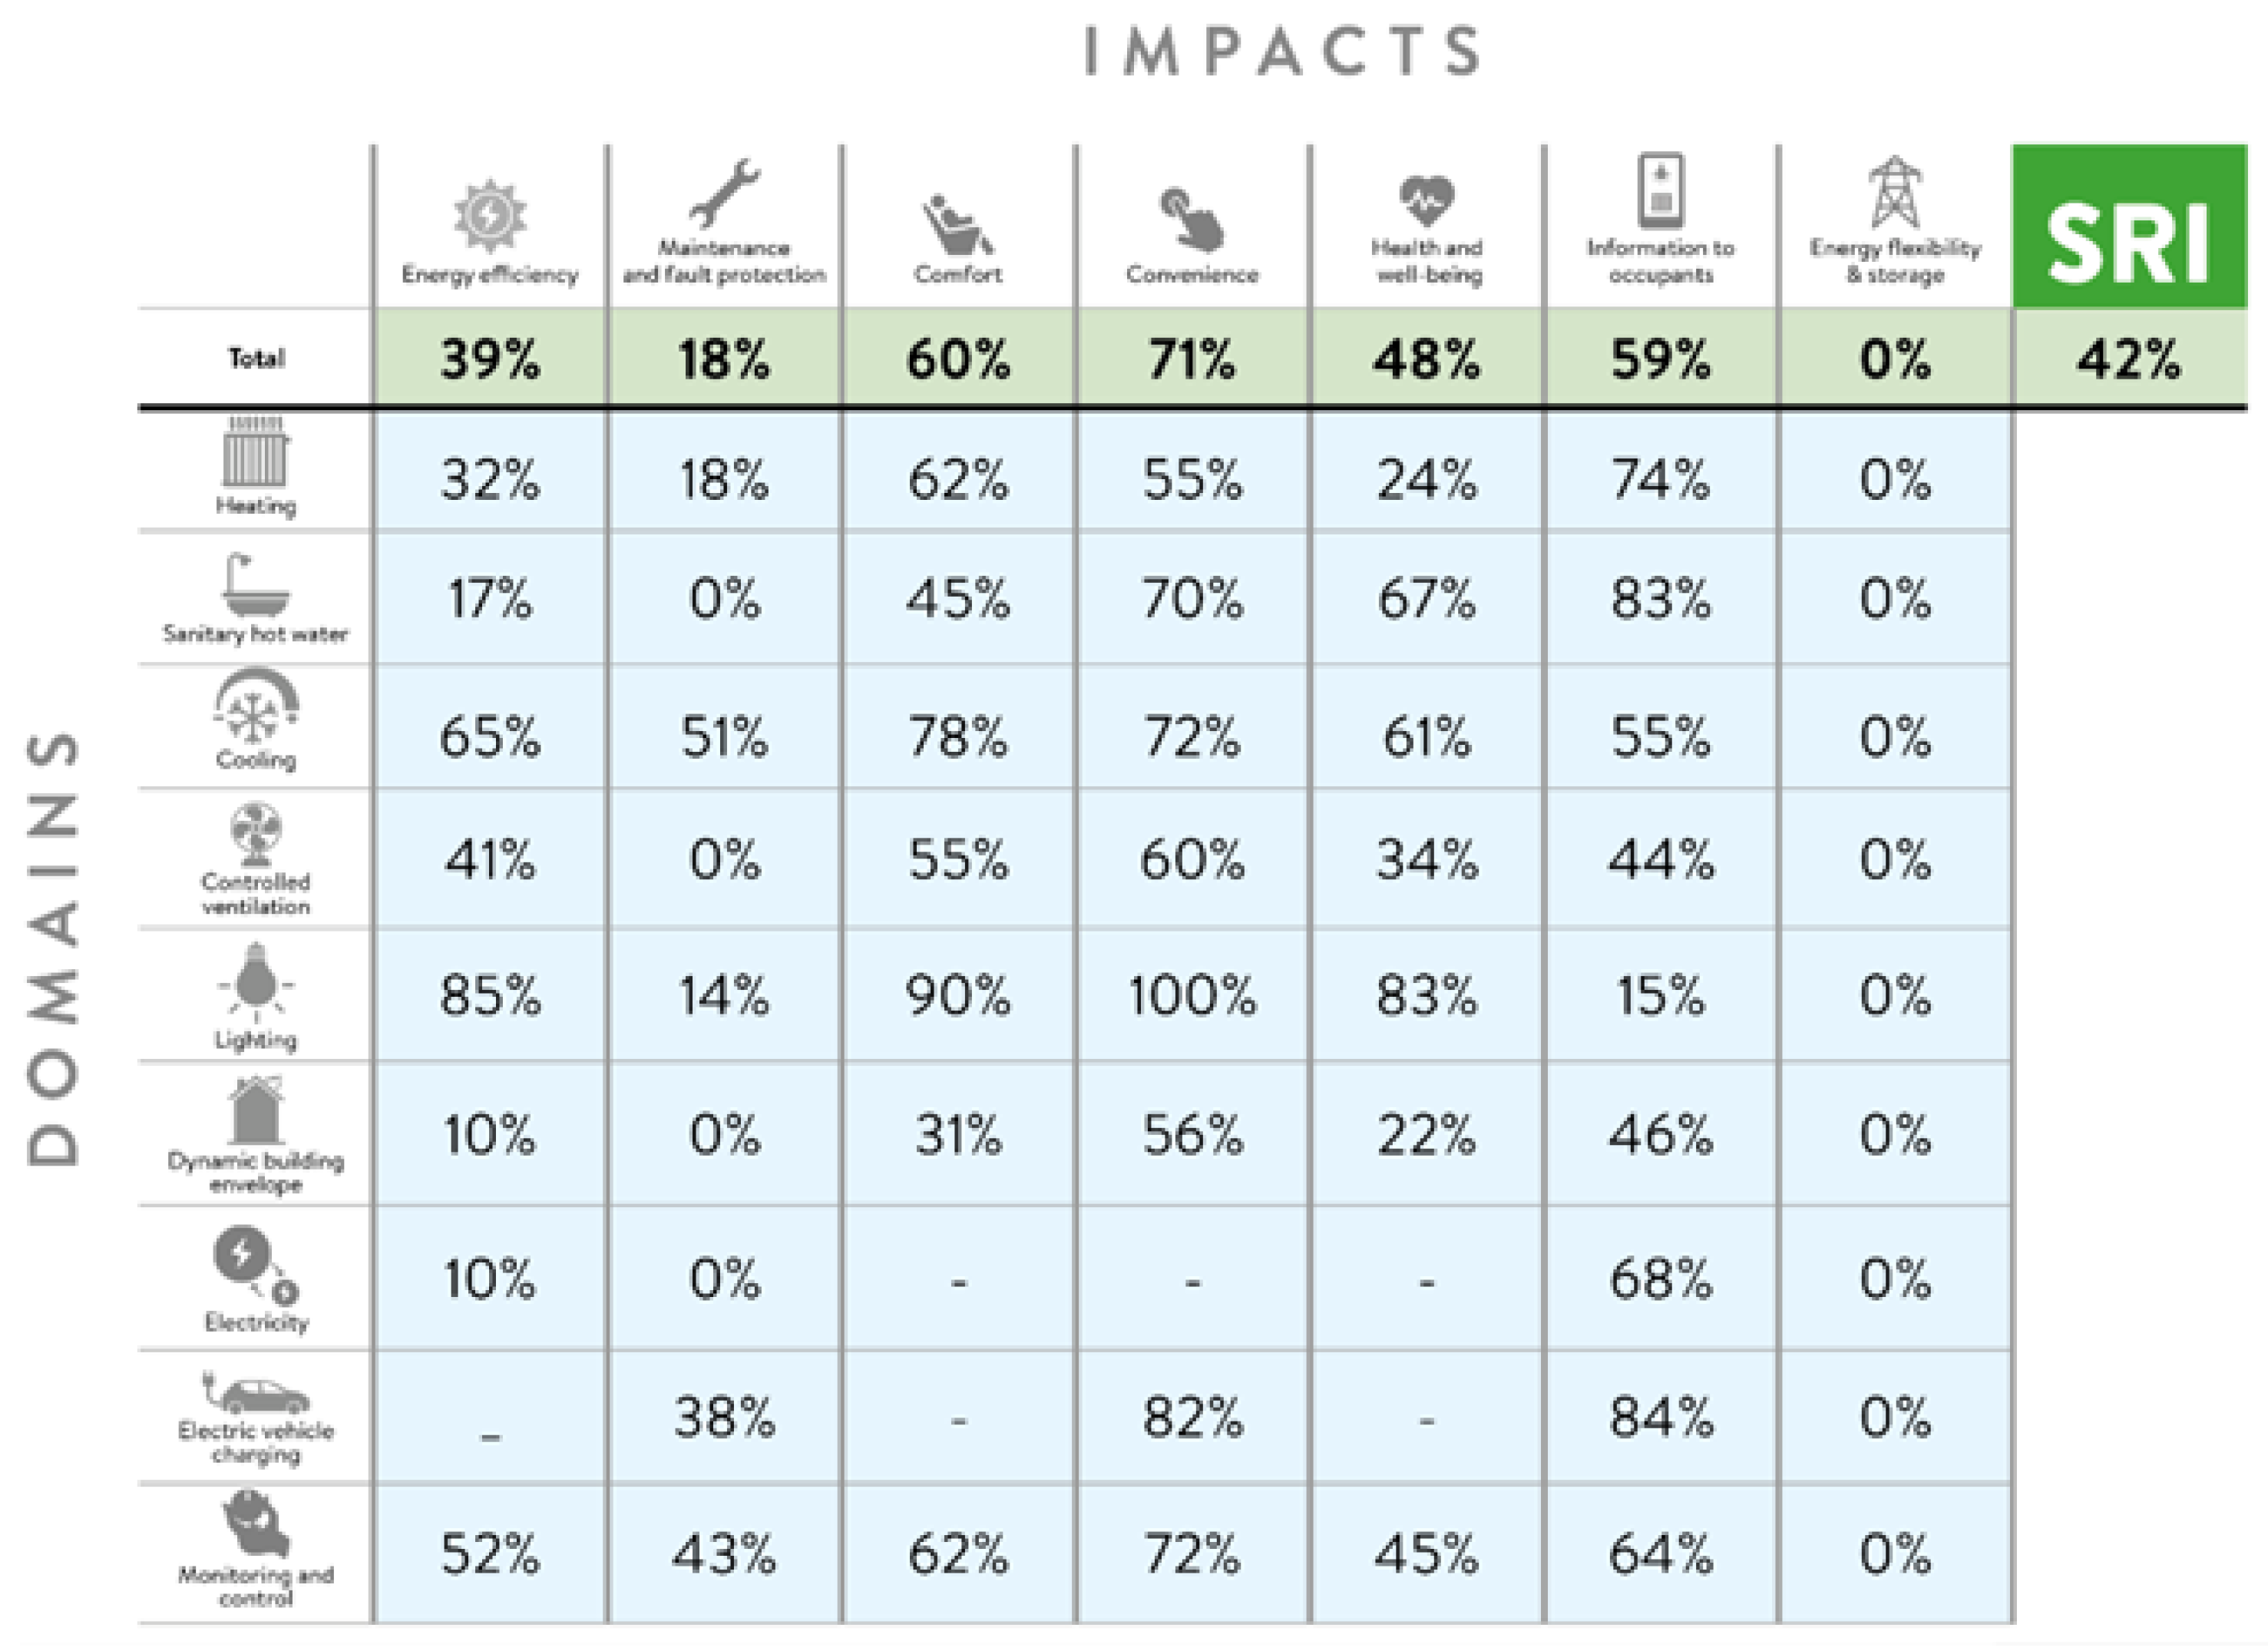
Task: Select the Total row label
Action: (x=256, y=358)
